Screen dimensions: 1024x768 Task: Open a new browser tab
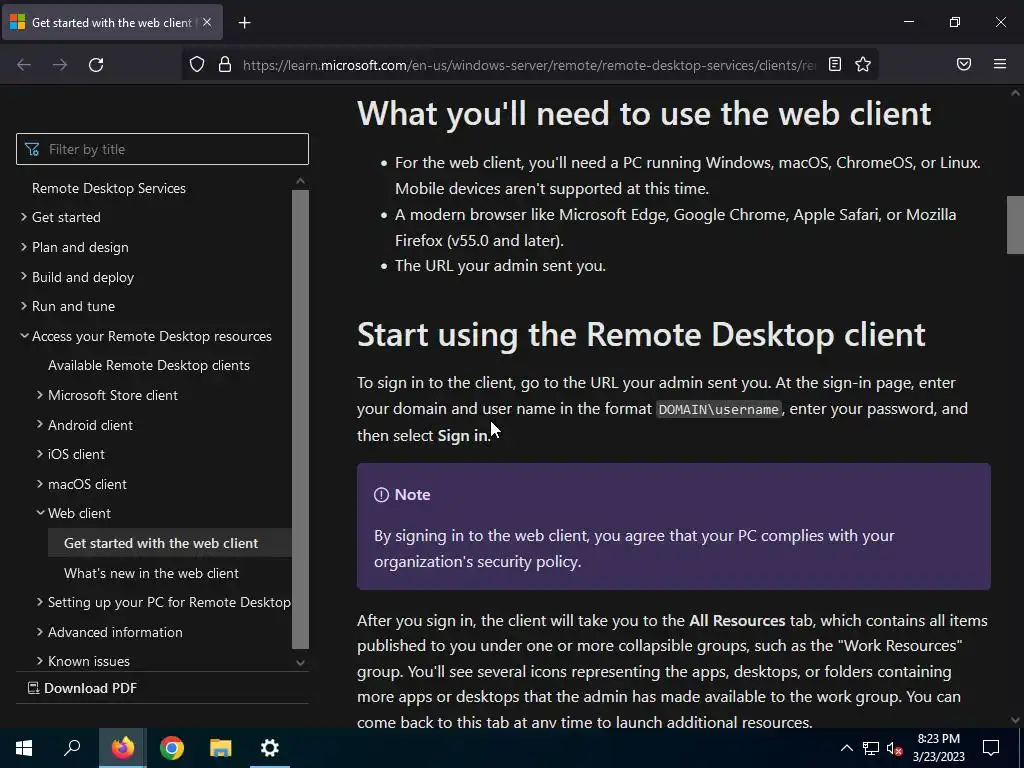(244, 23)
